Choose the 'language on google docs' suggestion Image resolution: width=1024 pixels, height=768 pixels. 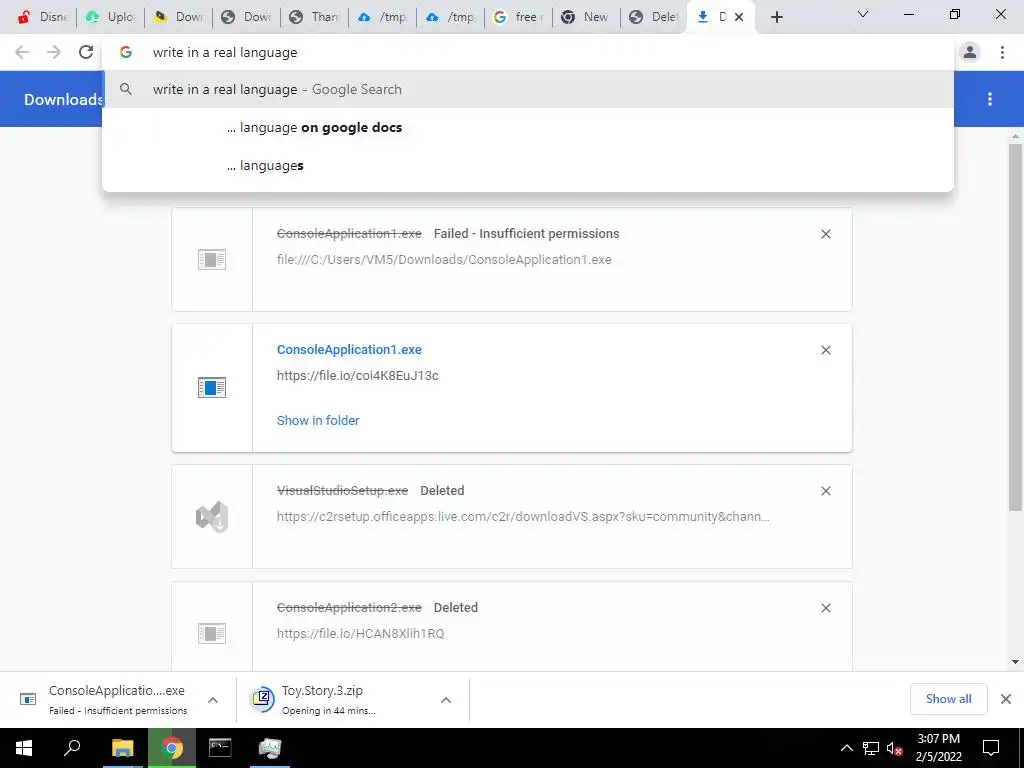(x=528, y=127)
